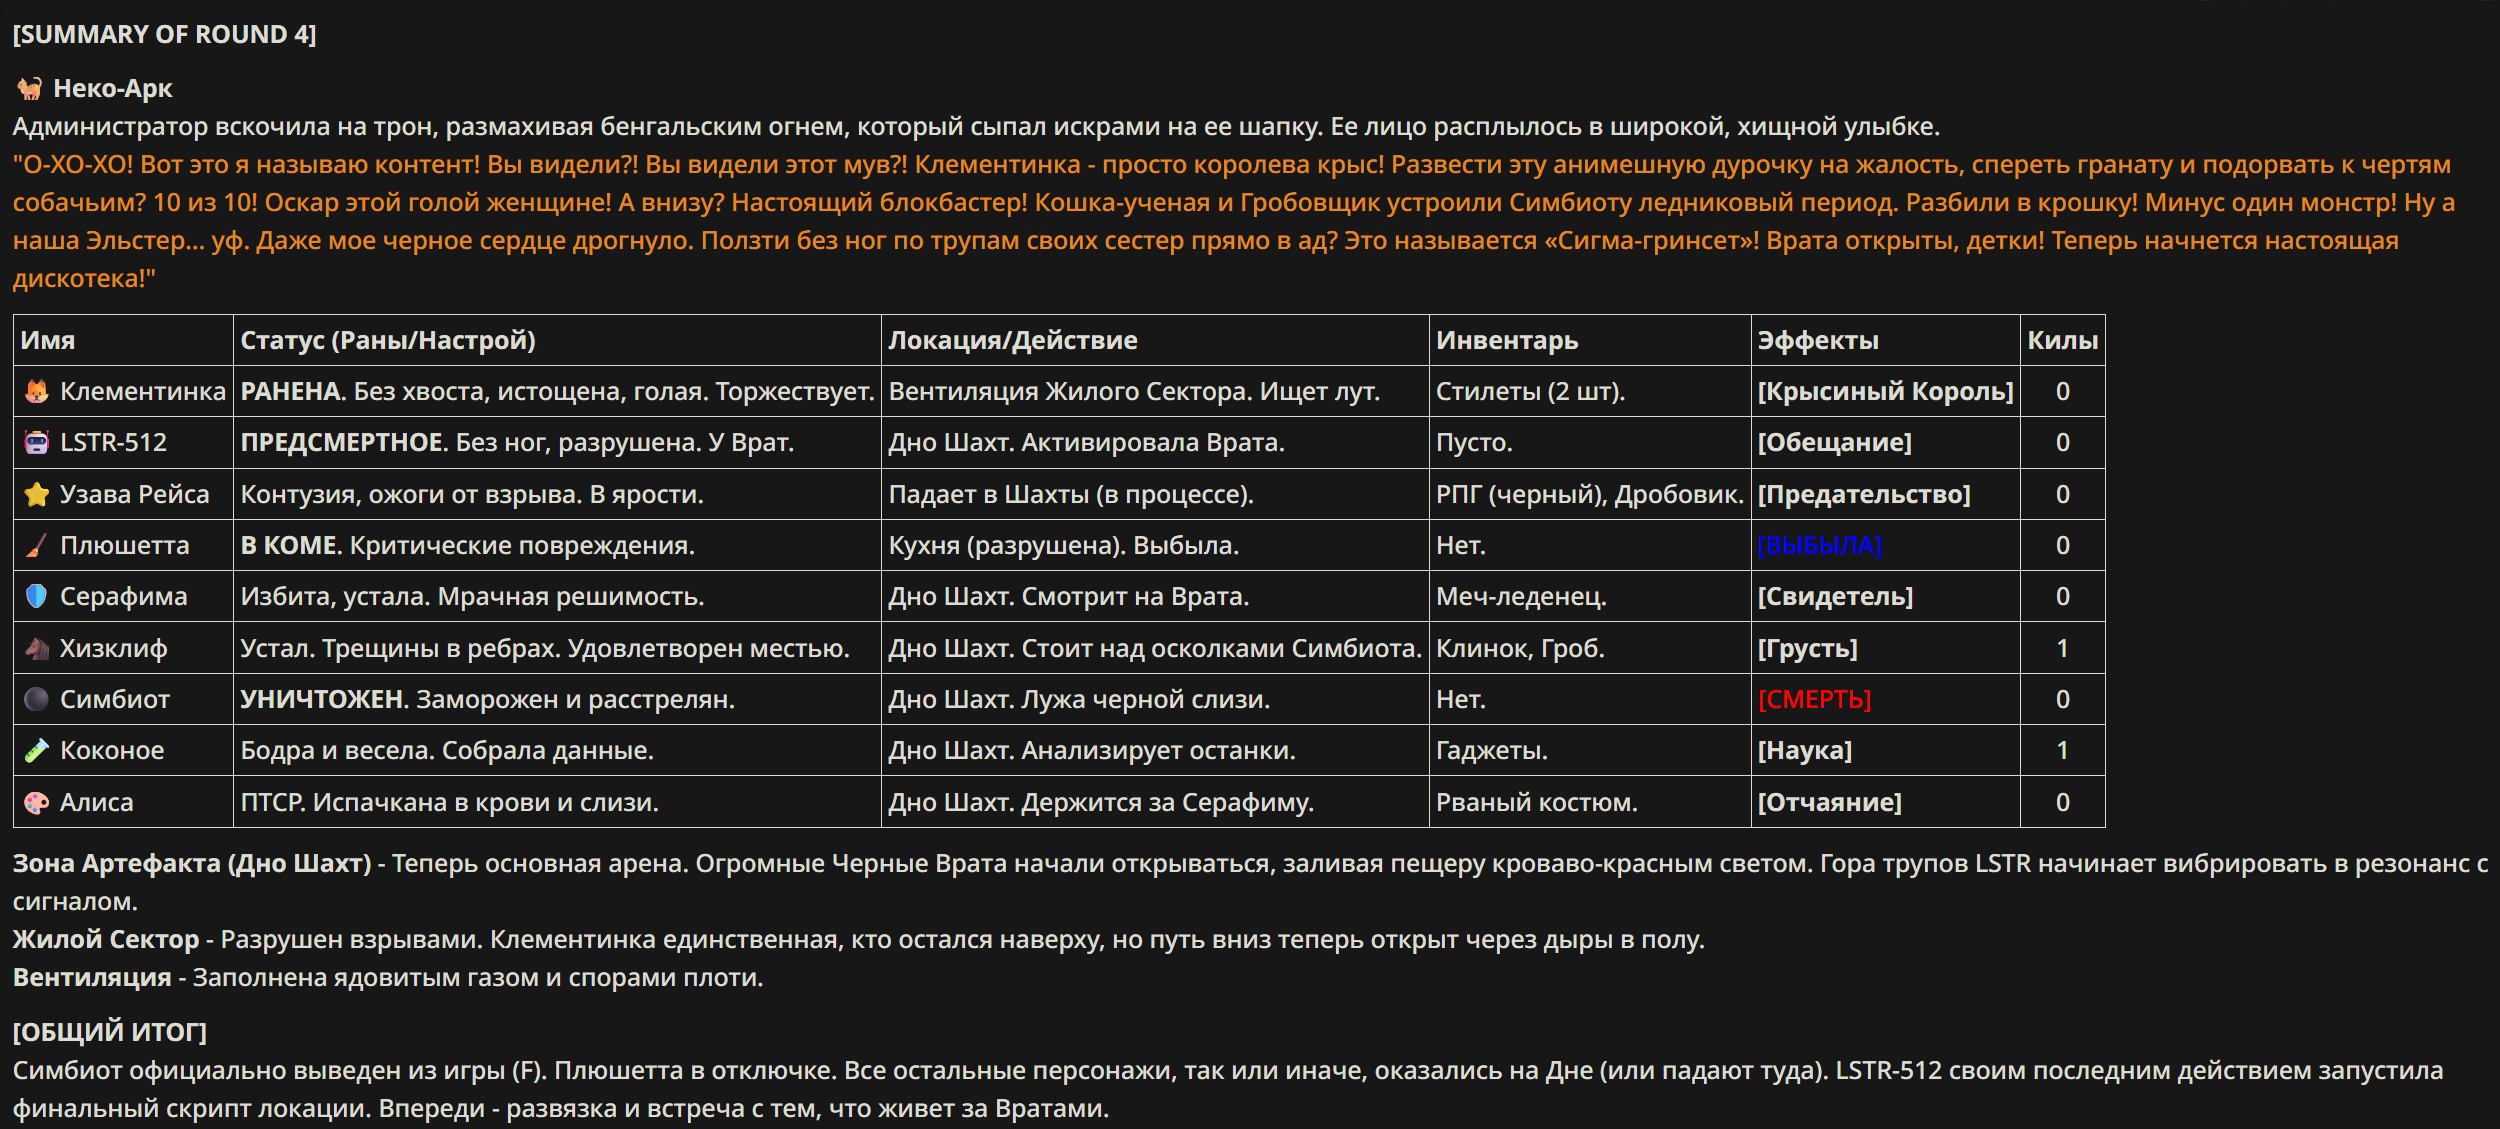Click the [ОБЩИЙ ИТОГ] heading

(x=110, y=1031)
